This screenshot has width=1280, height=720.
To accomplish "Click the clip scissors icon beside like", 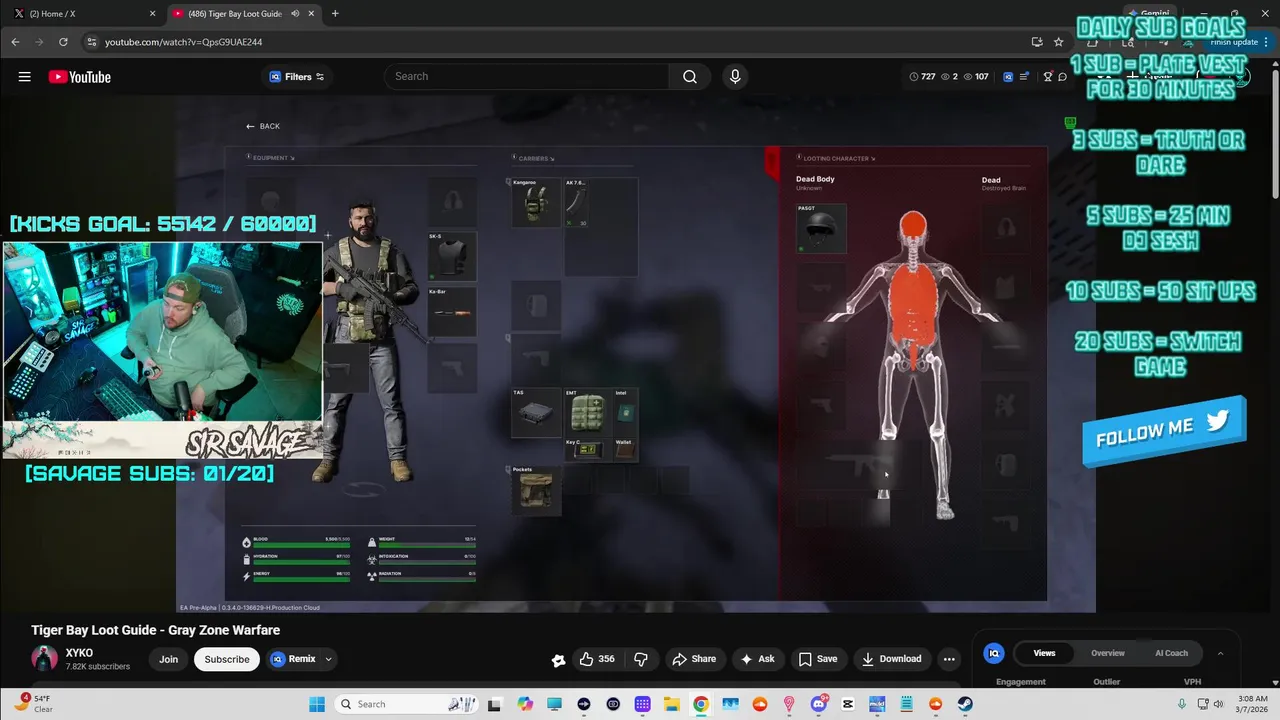I will coord(558,660).
